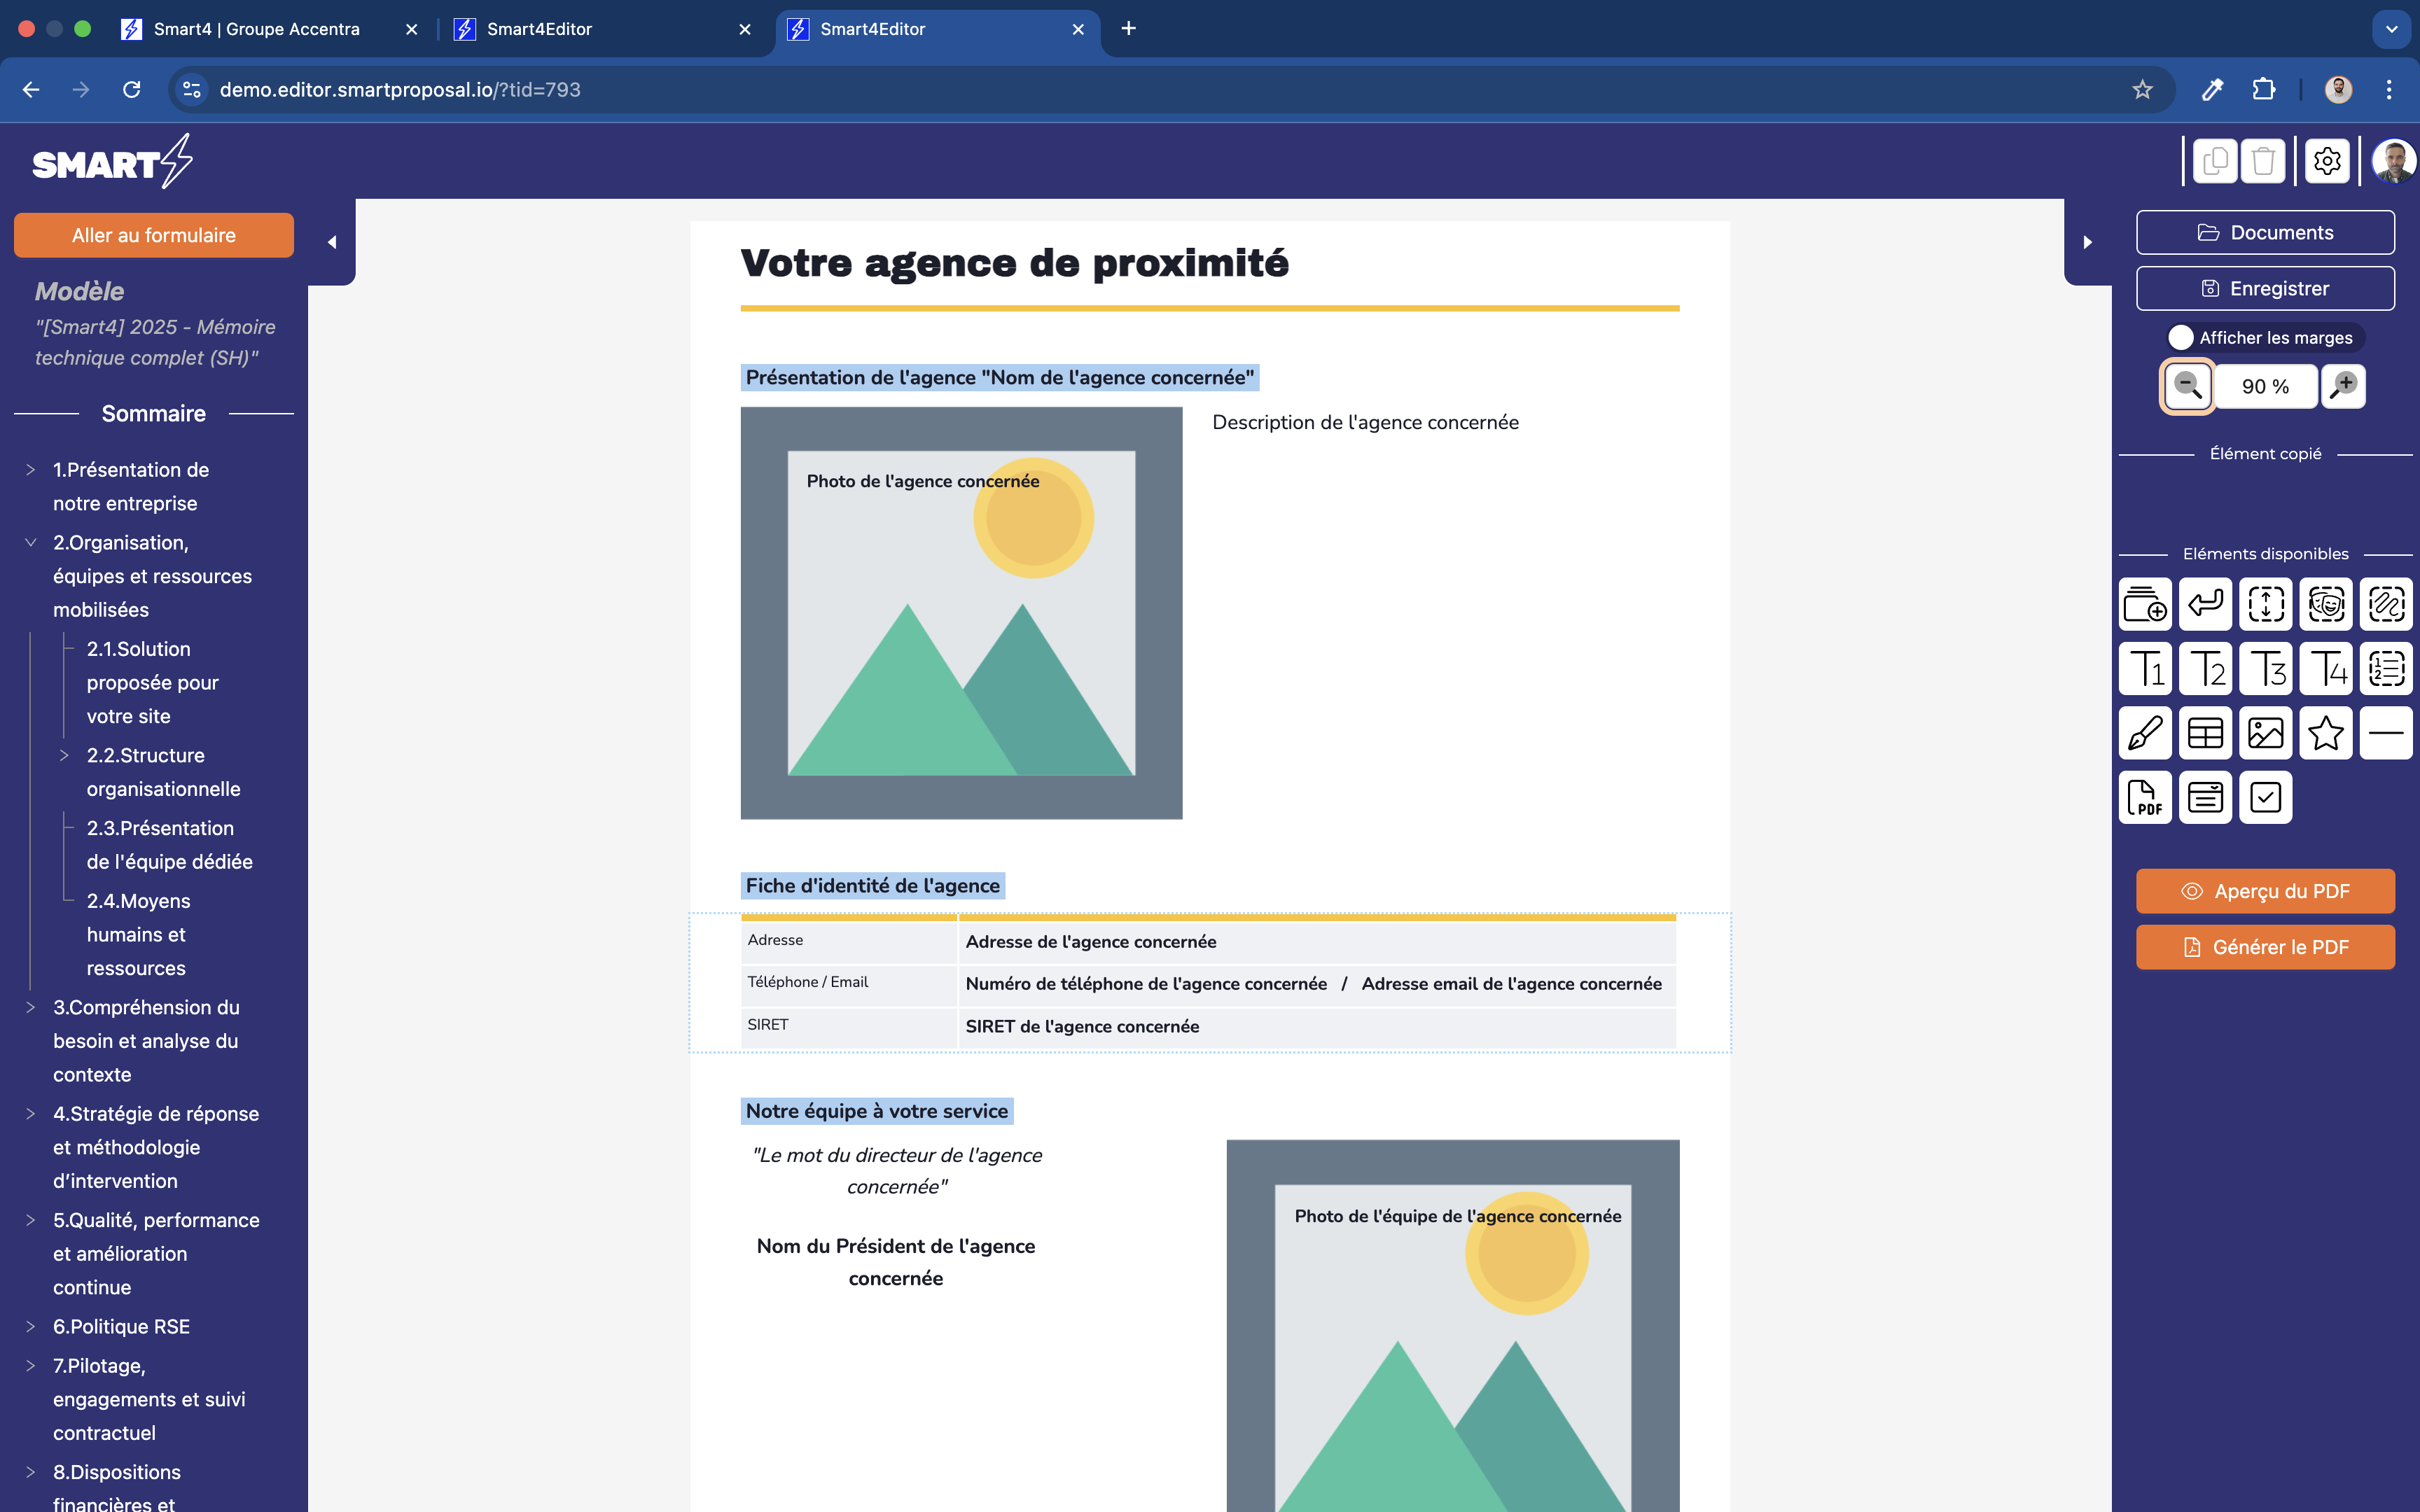Insert an image element
Screen dimensions: 2420x1512
[x=2265, y=733]
